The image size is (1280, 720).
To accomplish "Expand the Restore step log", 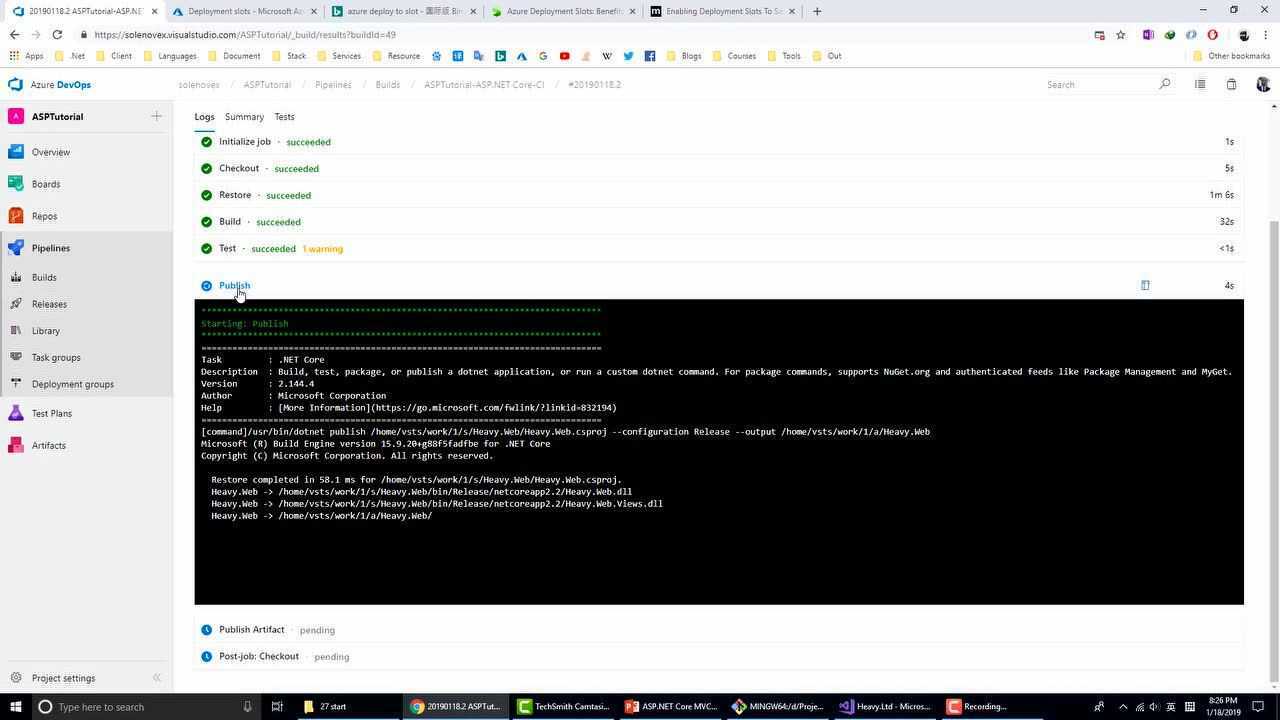I will [x=235, y=195].
